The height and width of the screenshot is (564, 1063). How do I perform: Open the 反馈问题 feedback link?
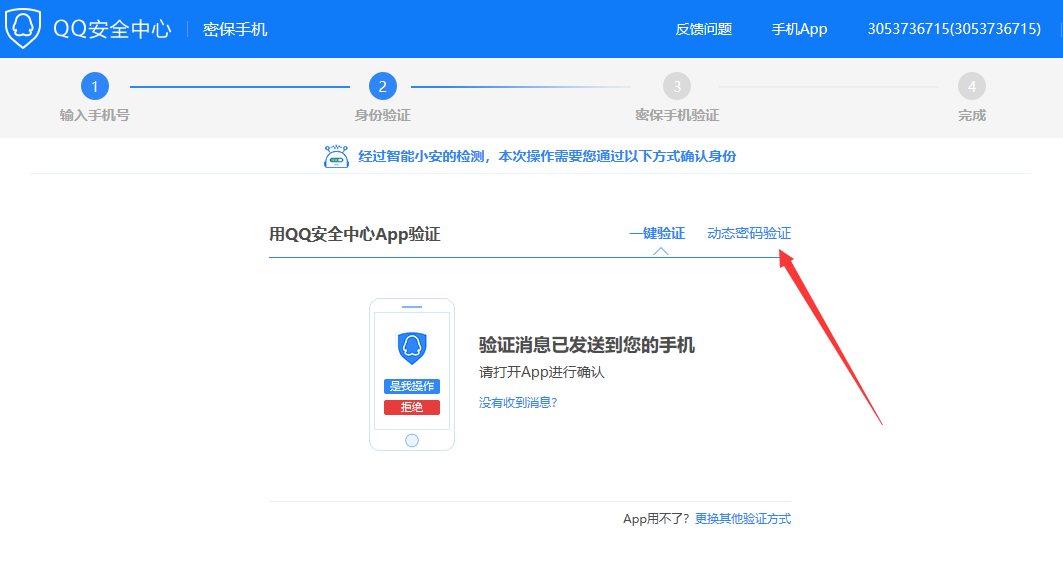coord(703,29)
